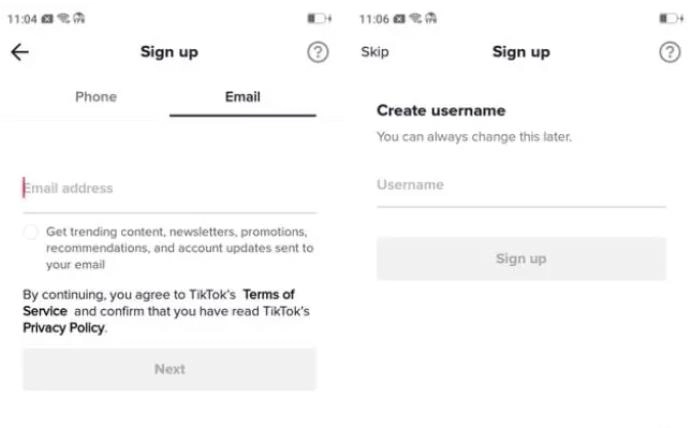The height and width of the screenshot is (428, 697).
Task: Open the Terms of Service link
Action: [268, 294]
